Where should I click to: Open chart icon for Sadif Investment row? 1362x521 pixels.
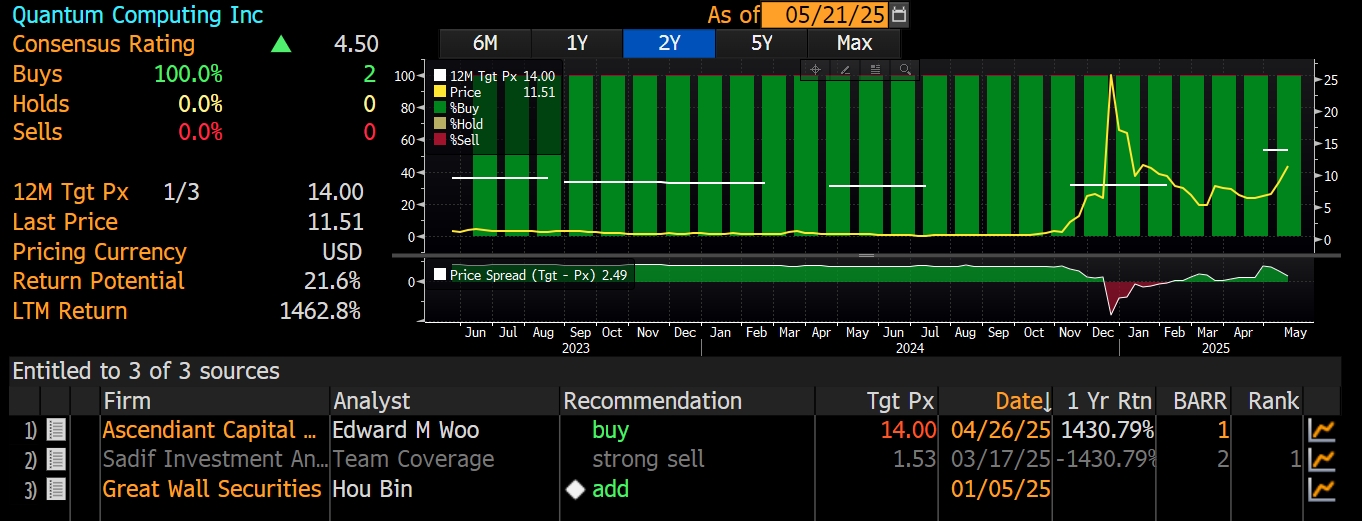(x=1322, y=459)
